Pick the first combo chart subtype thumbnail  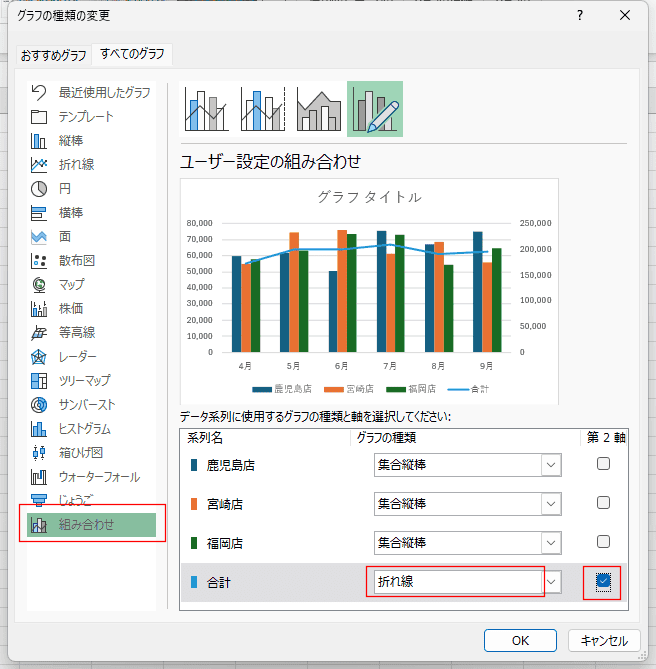[207, 109]
